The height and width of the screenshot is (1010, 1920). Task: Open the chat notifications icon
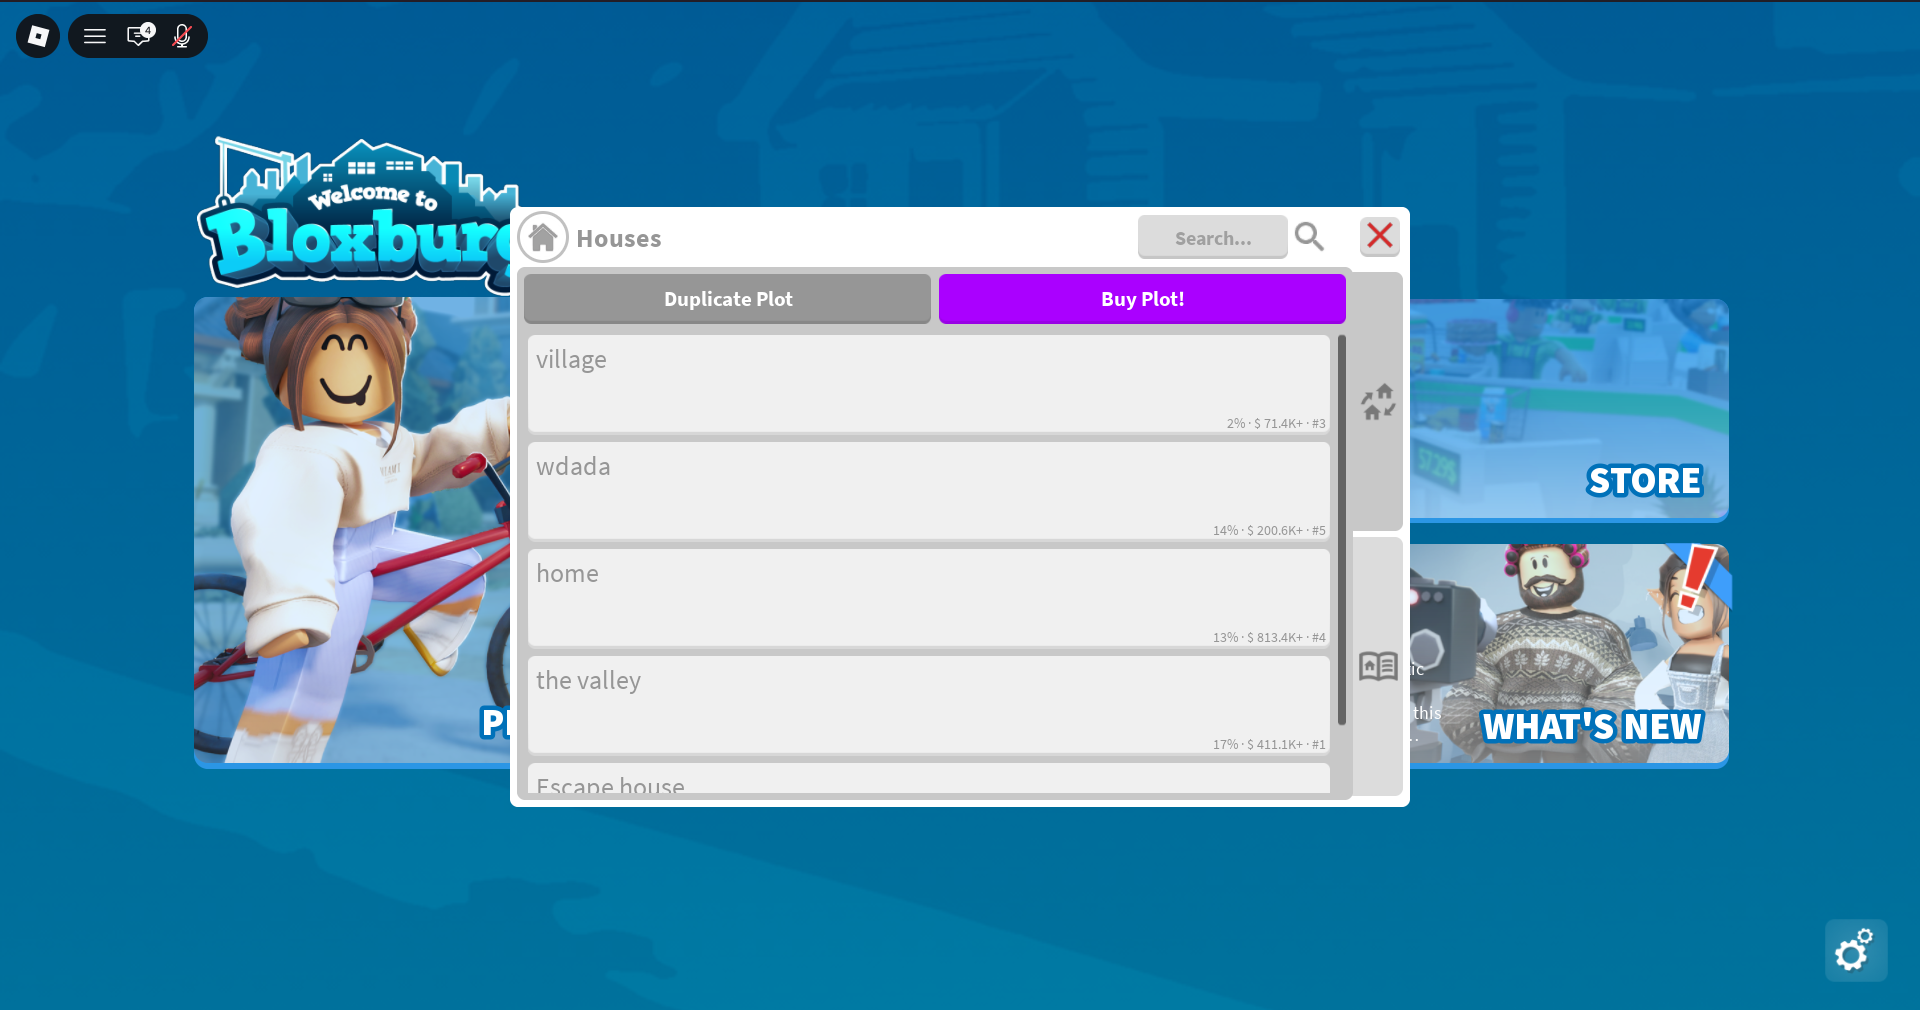click(140, 36)
